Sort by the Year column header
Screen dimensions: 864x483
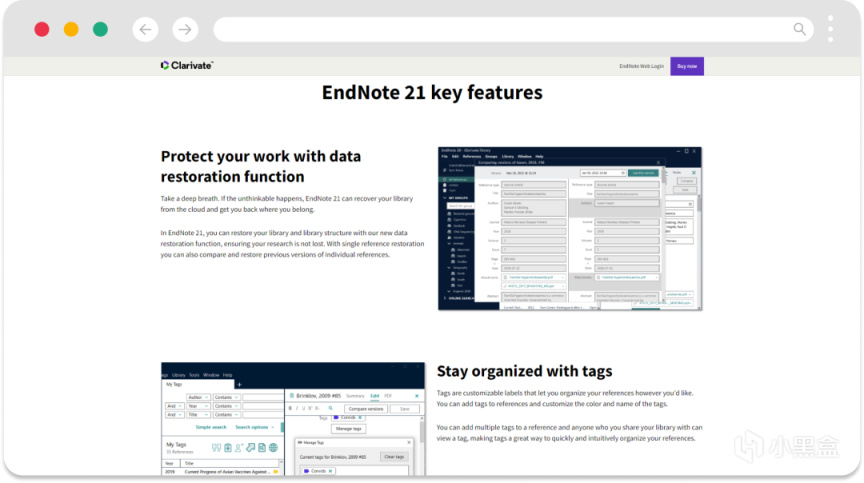coord(170,463)
